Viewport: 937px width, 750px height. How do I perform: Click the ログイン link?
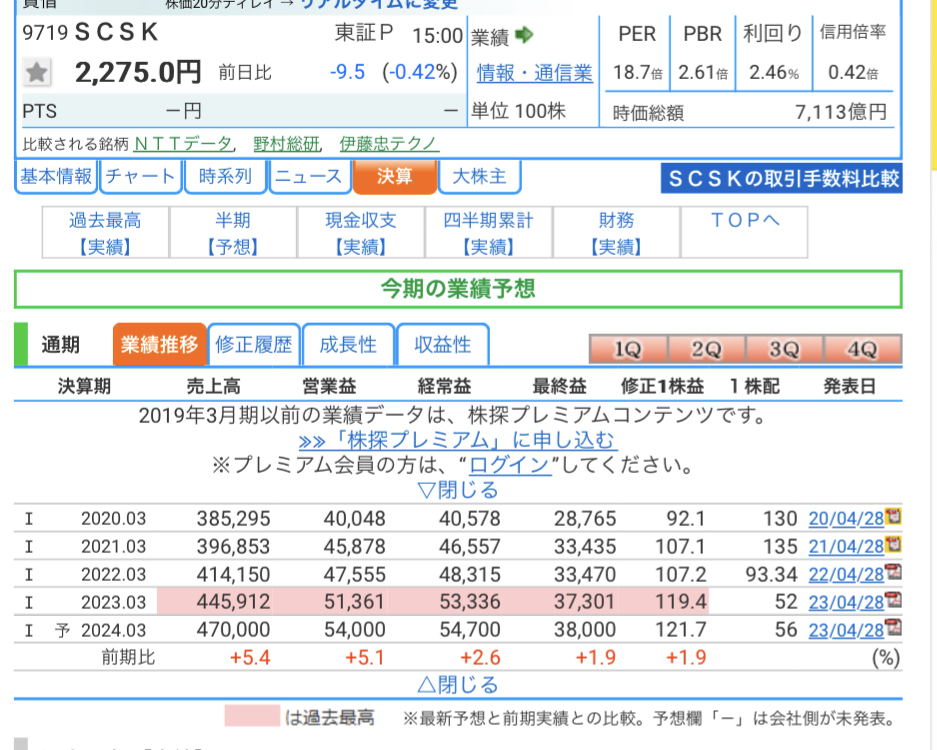[x=509, y=465]
